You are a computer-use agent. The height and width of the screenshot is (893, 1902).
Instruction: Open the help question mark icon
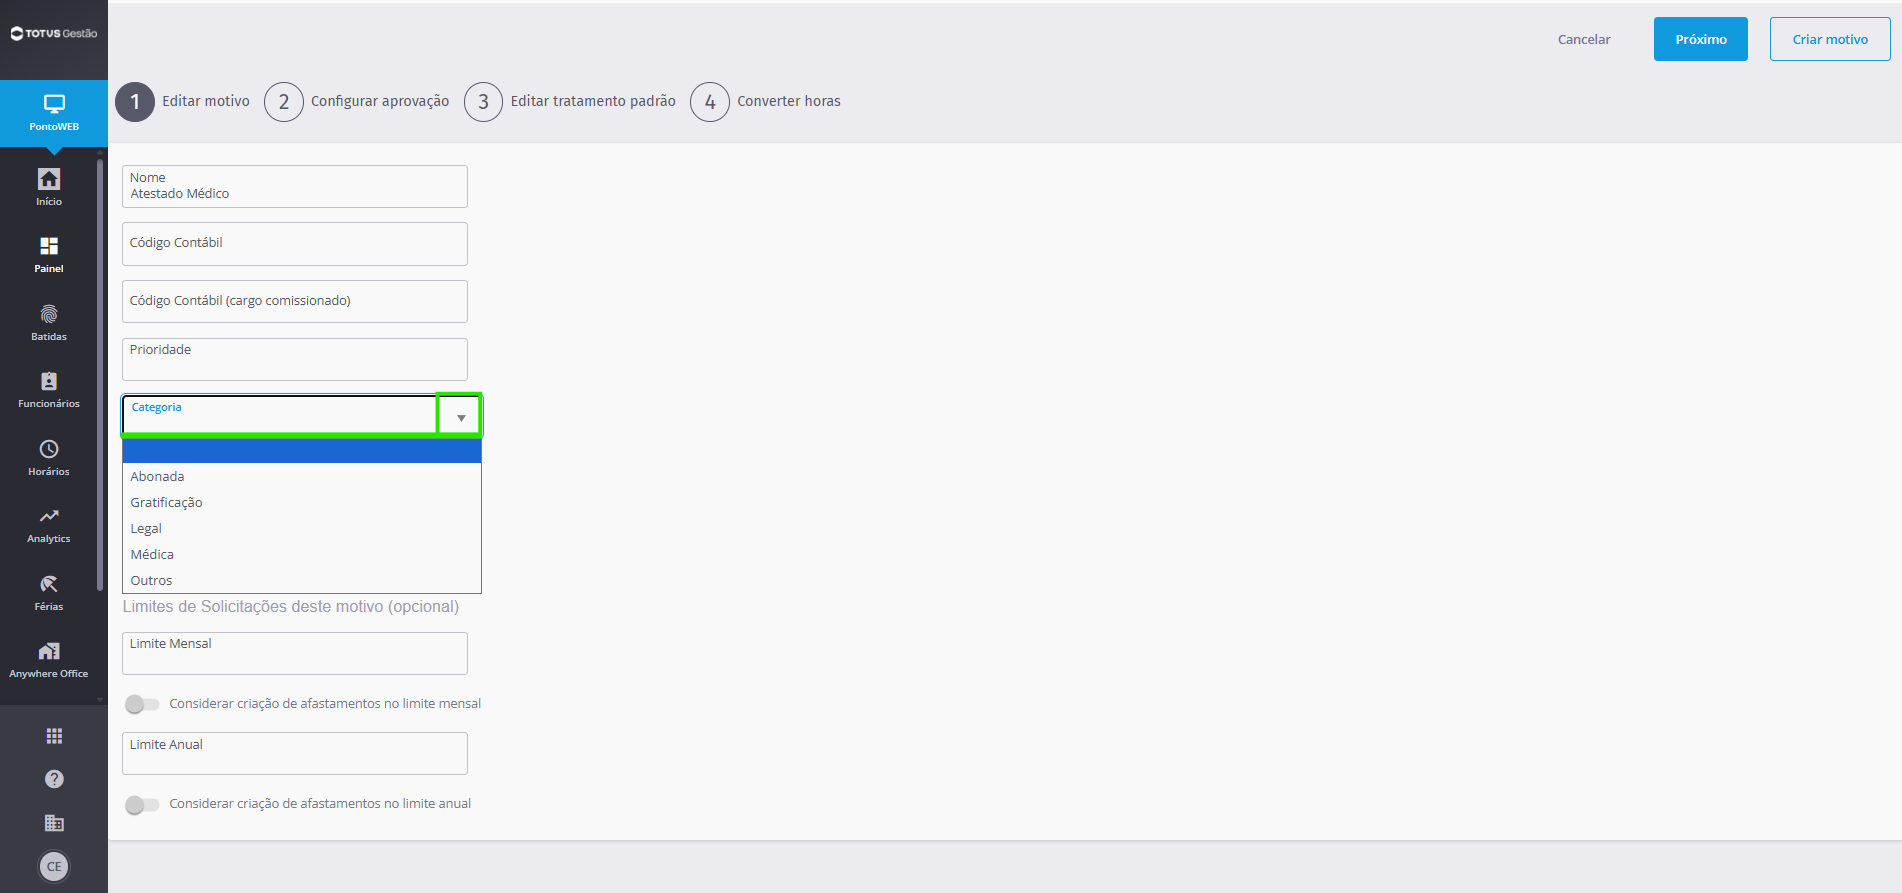54,779
